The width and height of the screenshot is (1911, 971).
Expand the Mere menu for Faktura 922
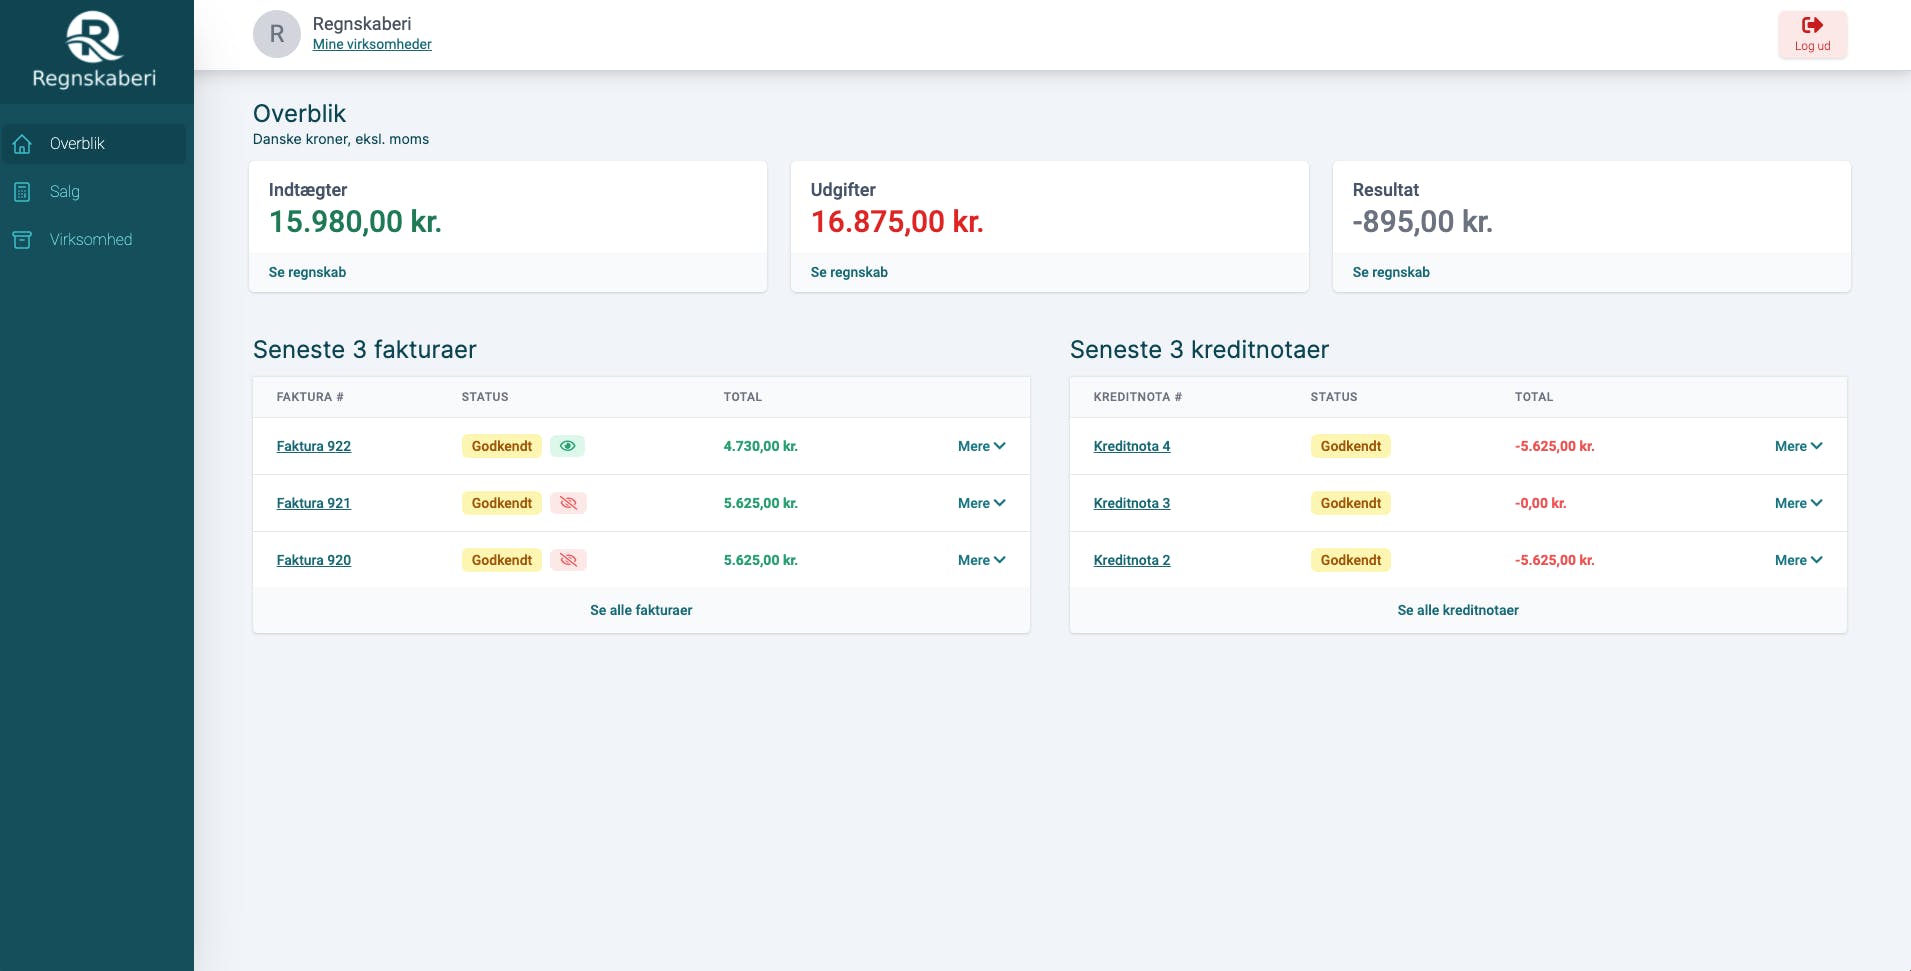(981, 446)
